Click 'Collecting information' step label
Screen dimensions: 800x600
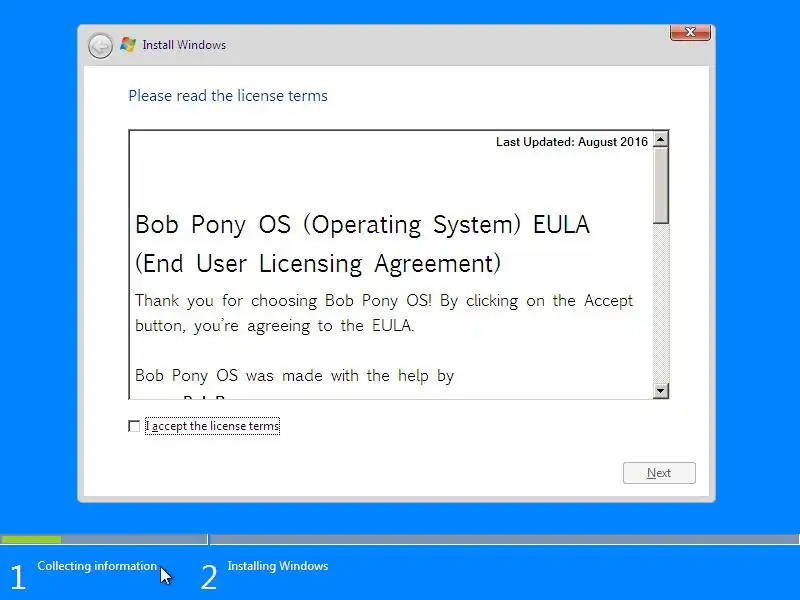tap(97, 566)
